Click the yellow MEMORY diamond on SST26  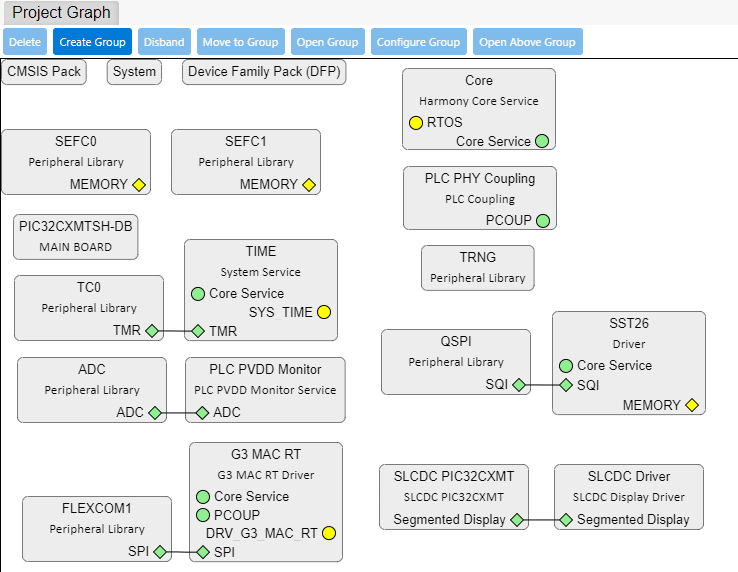[x=692, y=406]
